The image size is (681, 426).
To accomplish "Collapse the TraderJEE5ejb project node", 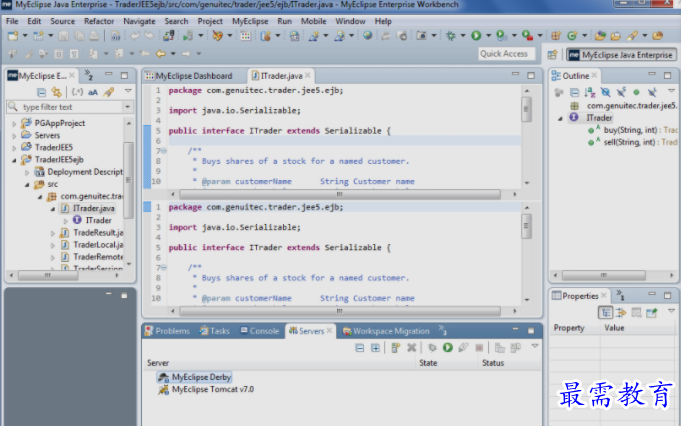I will click(x=14, y=160).
